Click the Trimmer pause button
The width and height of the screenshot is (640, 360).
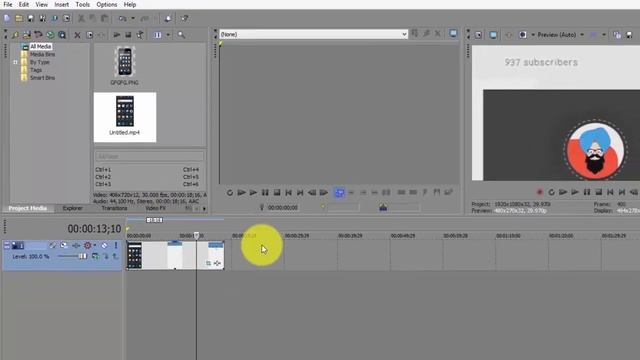point(265,192)
